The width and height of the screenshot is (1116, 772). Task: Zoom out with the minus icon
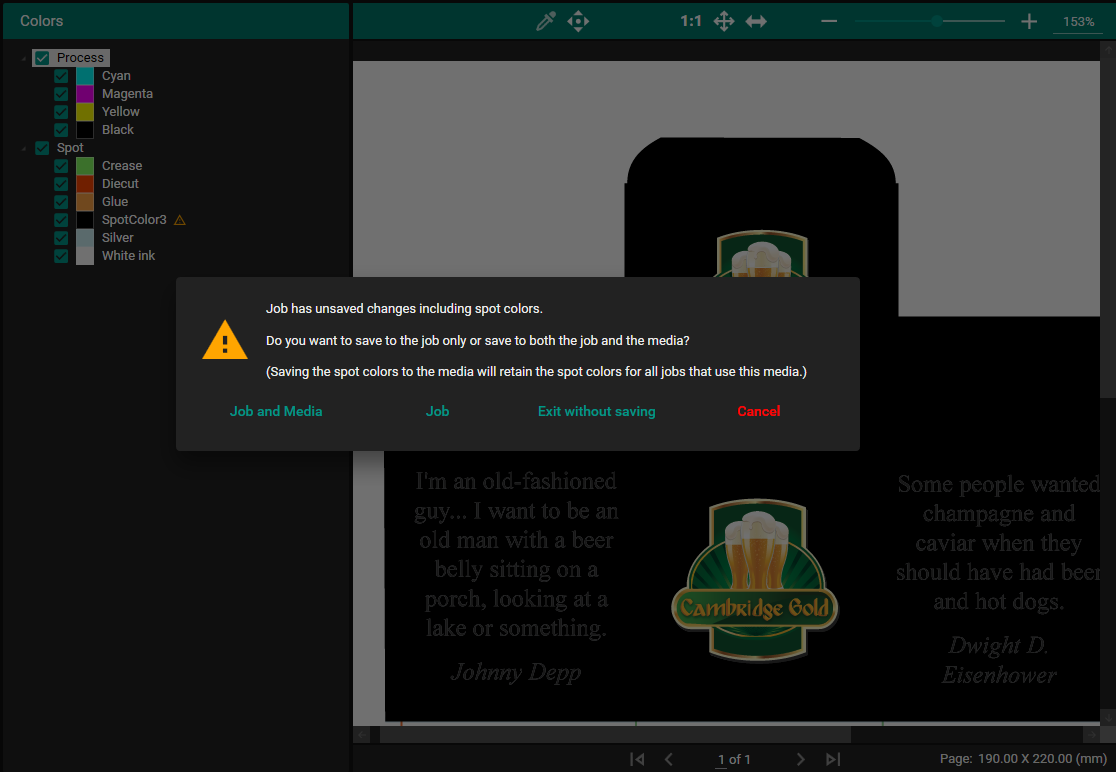click(829, 21)
